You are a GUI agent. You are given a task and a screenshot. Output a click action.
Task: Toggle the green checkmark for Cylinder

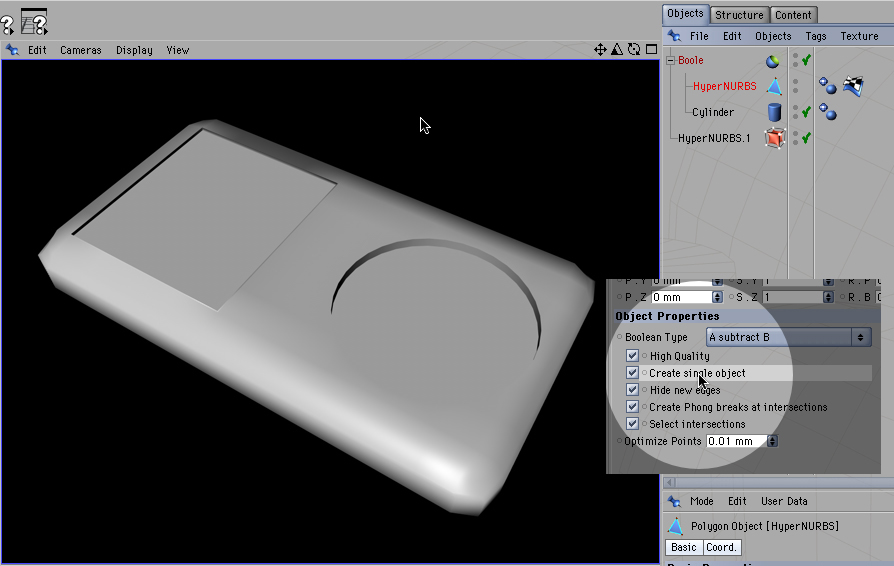(x=806, y=112)
